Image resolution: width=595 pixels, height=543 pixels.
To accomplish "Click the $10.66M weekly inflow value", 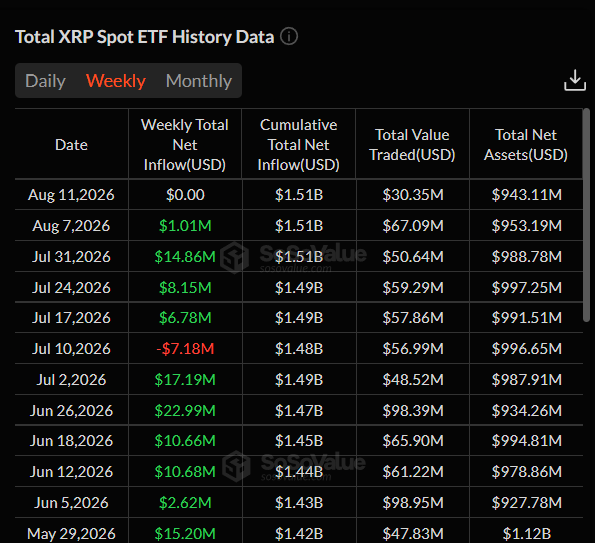I will (185, 441).
